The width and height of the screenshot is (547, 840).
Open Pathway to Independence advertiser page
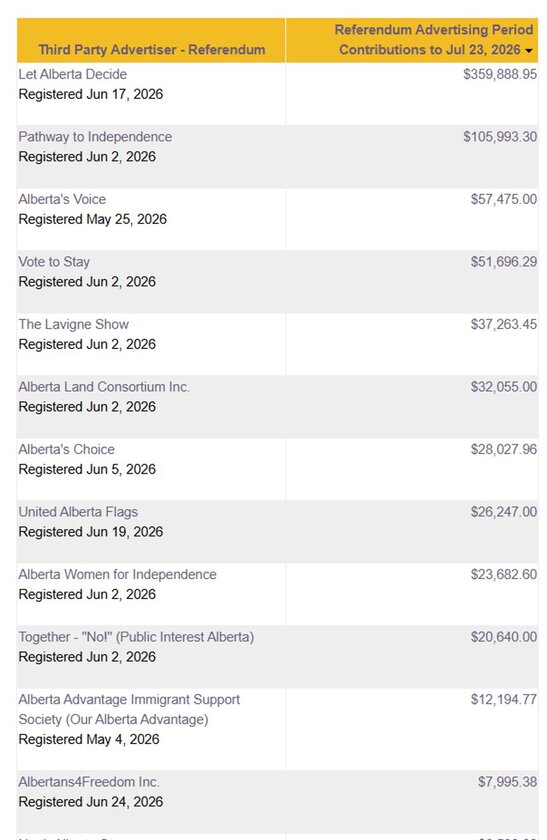tap(95, 137)
